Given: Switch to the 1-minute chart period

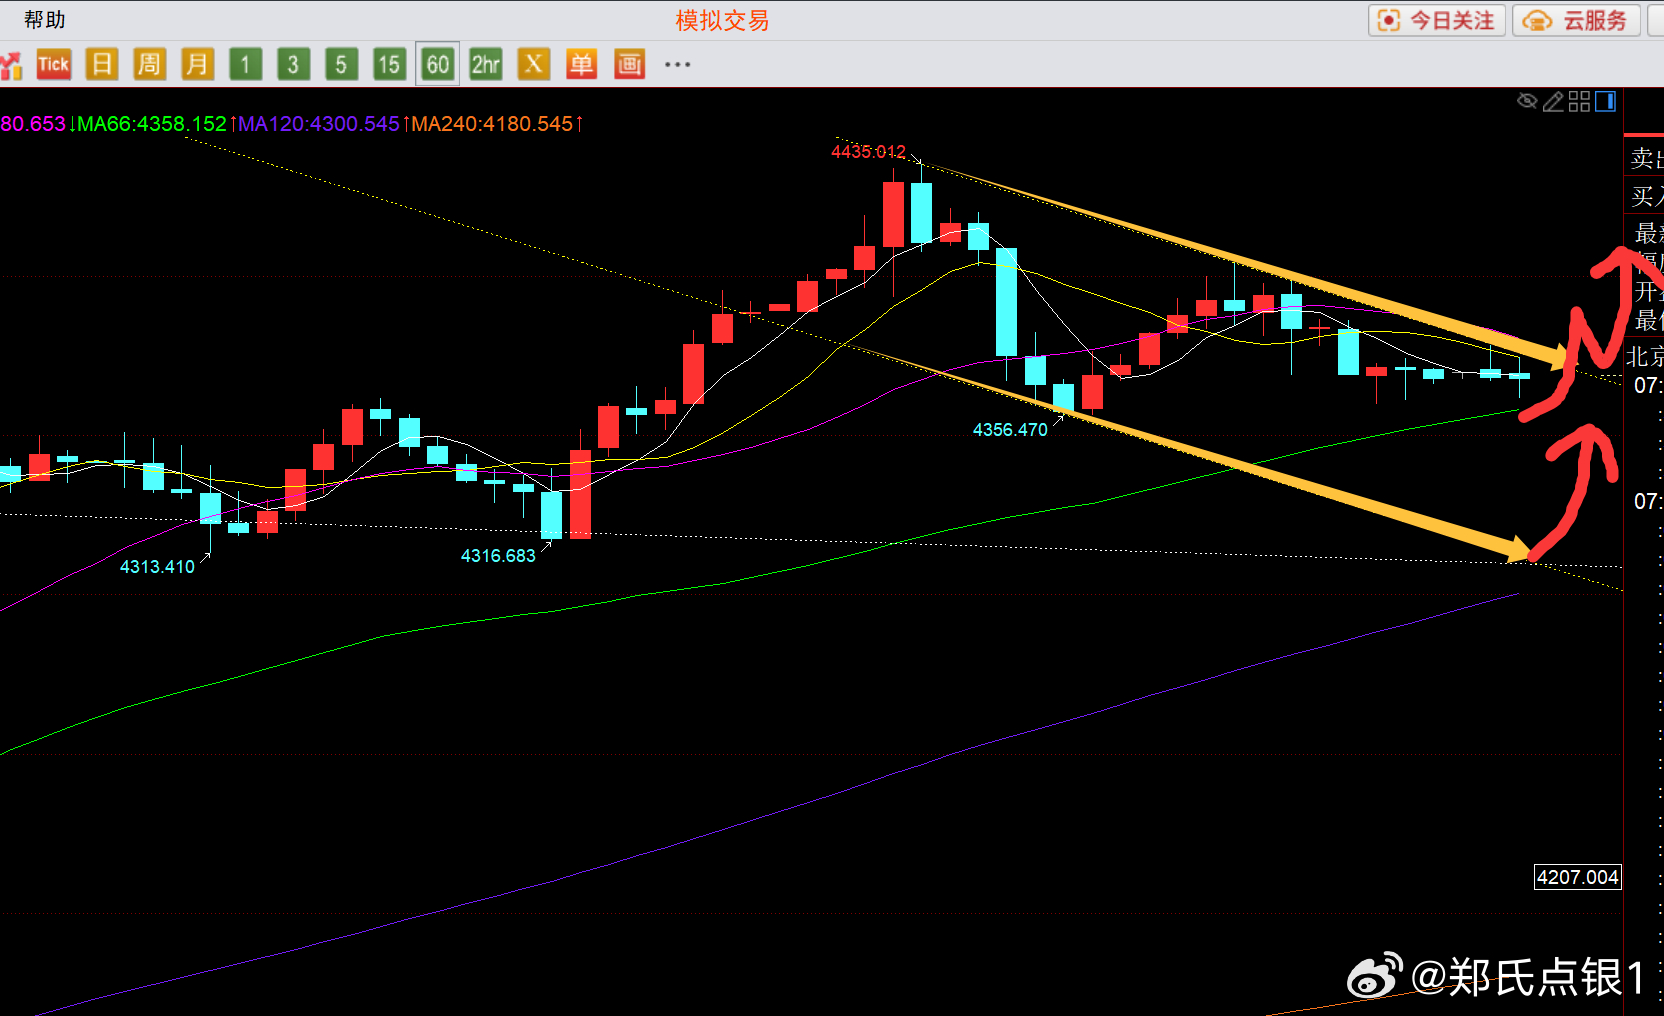Looking at the screenshot, I should pos(245,65).
